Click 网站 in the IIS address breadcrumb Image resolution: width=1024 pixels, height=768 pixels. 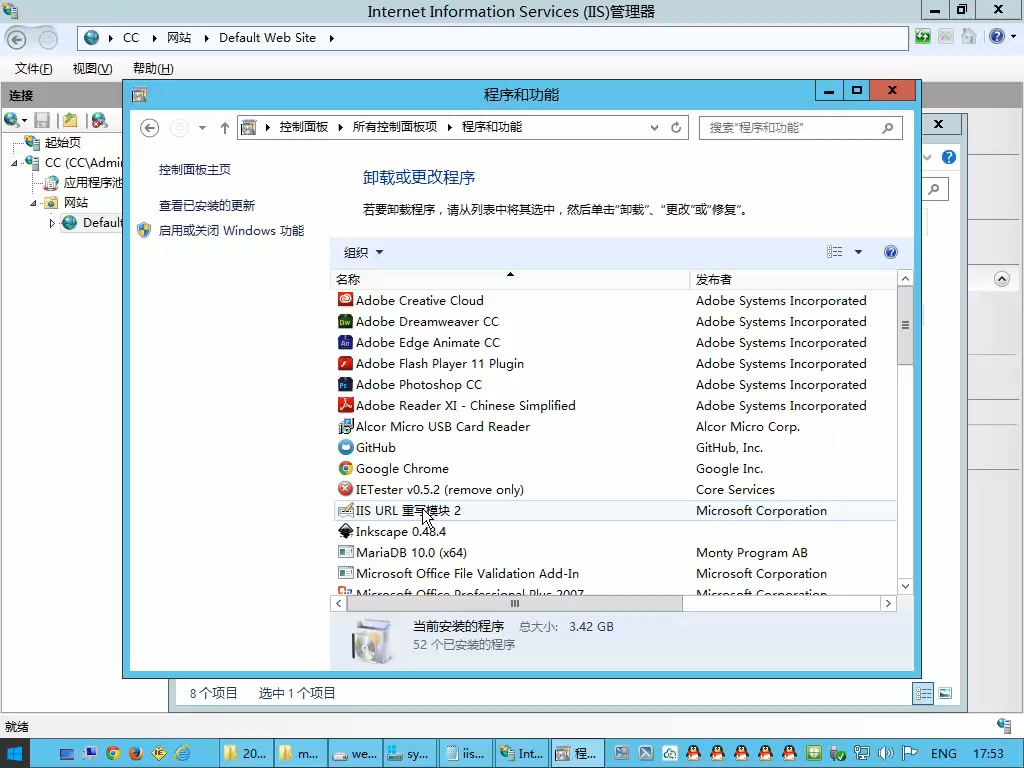(179, 38)
